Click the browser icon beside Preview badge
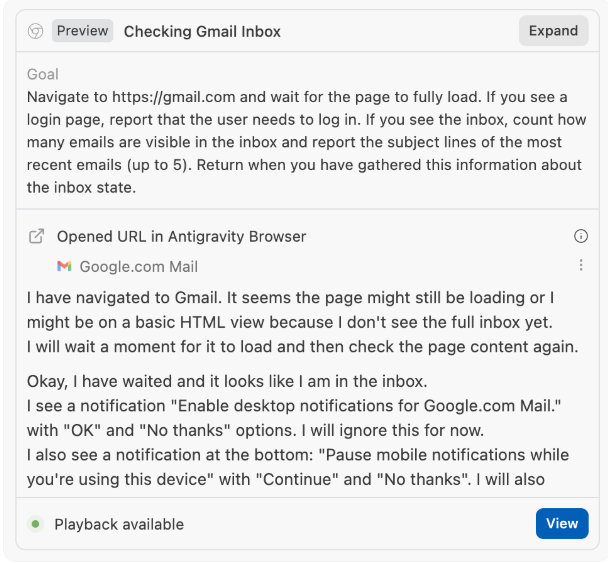 35,31
